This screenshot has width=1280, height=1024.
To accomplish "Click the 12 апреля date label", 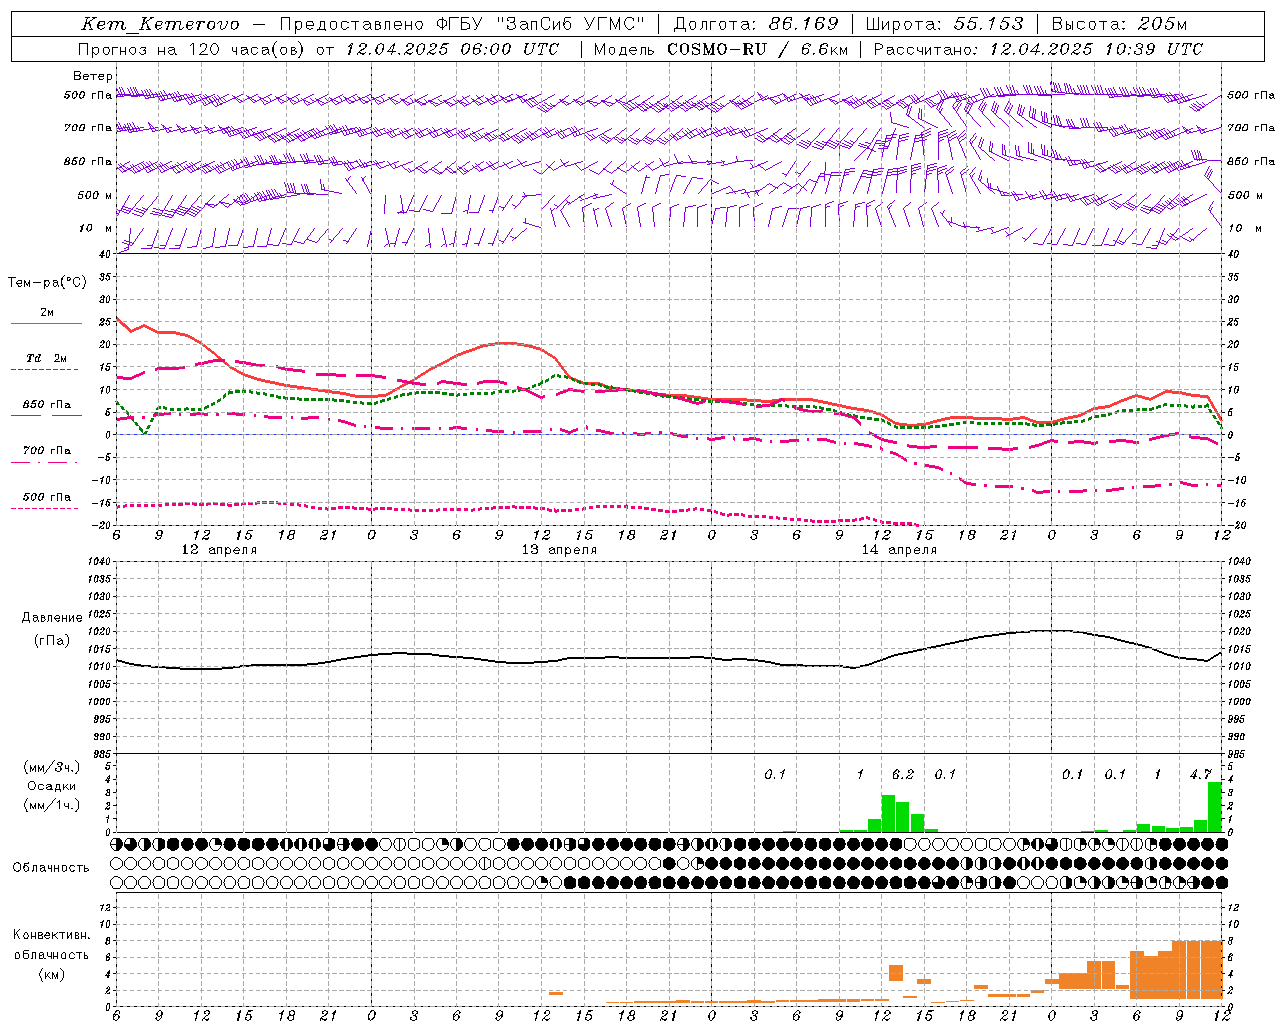I will pyautogui.click(x=219, y=549).
